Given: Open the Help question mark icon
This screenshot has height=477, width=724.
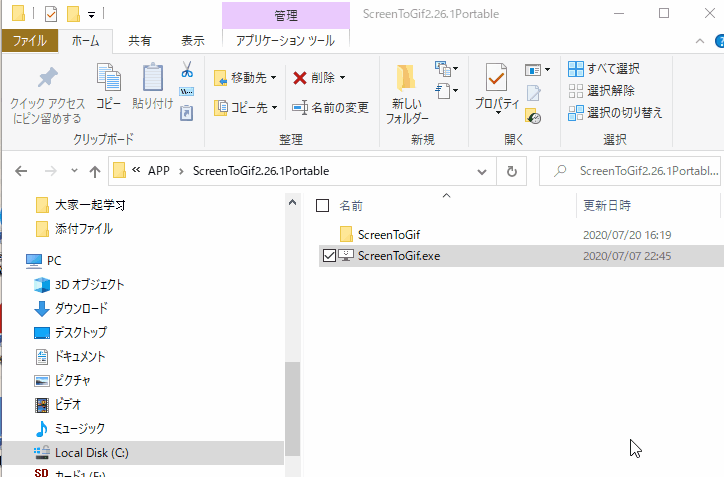Looking at the screenshot, I should pyautogui.click(x=719, y=41).
